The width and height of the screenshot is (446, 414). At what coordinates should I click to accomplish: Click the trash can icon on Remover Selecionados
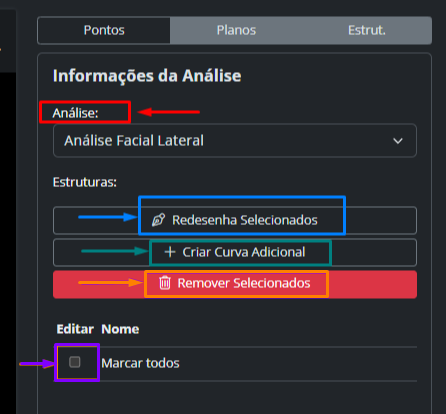click(x=165, y=283)
